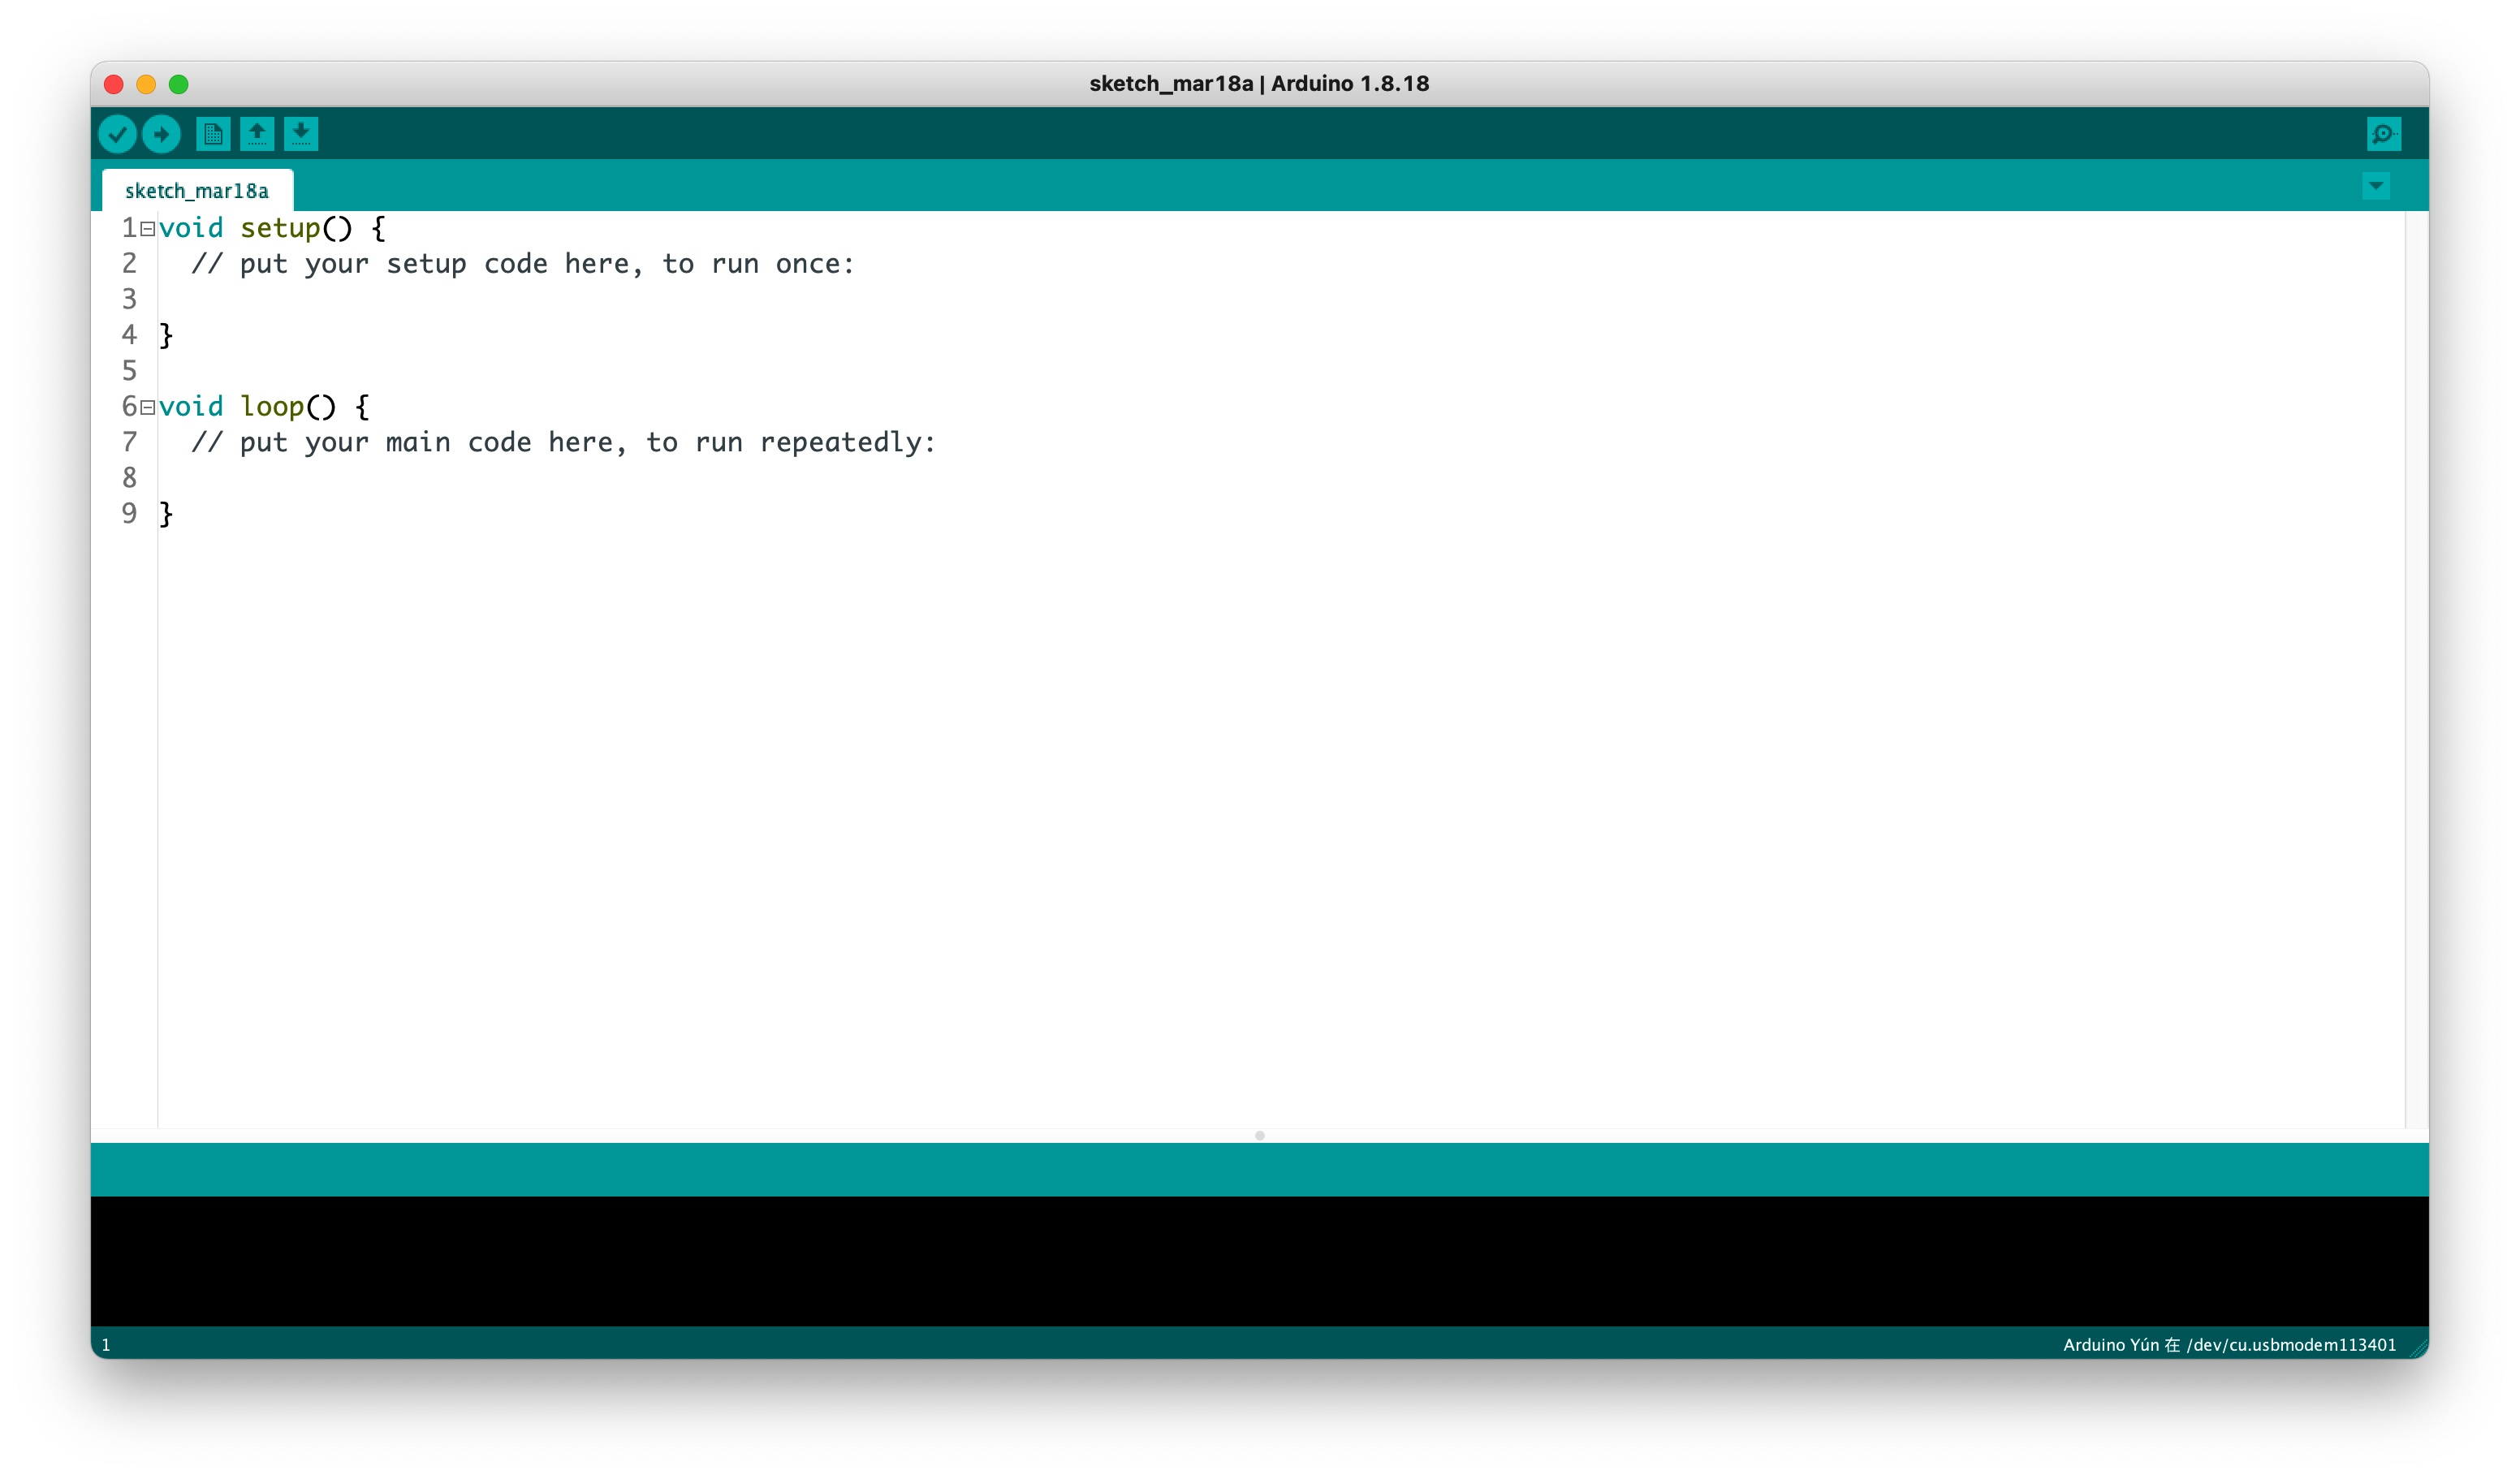The width and height of the screenshot is (2520, 1479).
Task: Click the word setup in line 1
Action: pyautogui.click(x=280, y=229)
